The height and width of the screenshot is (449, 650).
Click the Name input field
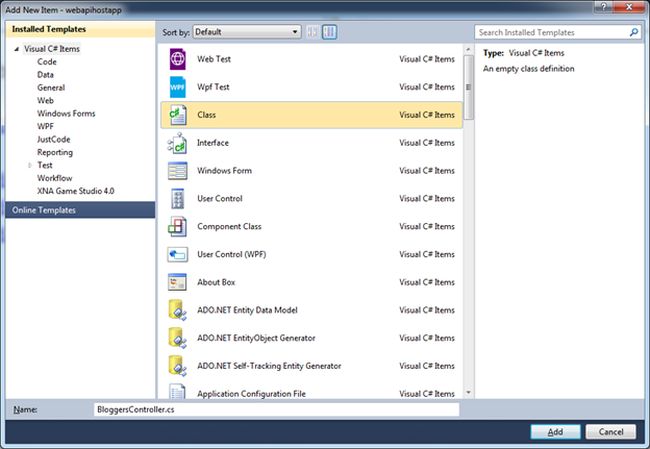pos(276,410)
